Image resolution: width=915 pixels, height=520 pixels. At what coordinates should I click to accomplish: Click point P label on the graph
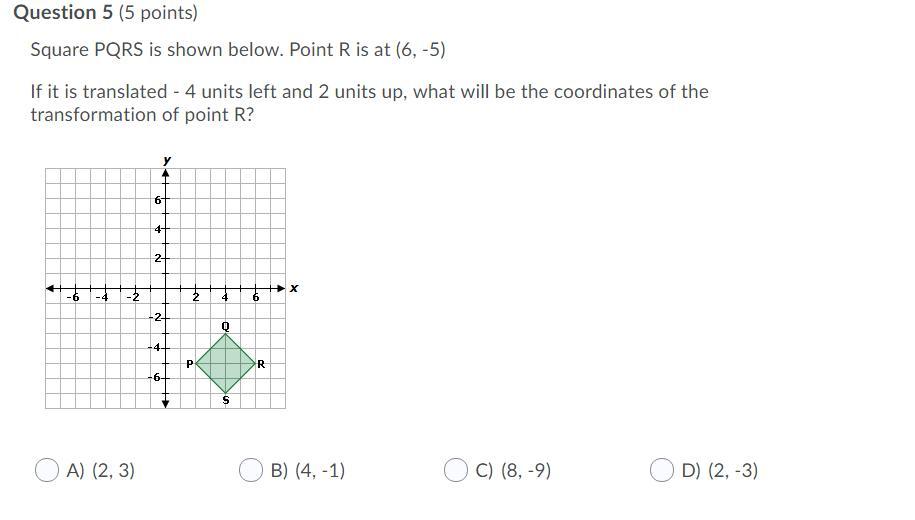pos(189,364)
